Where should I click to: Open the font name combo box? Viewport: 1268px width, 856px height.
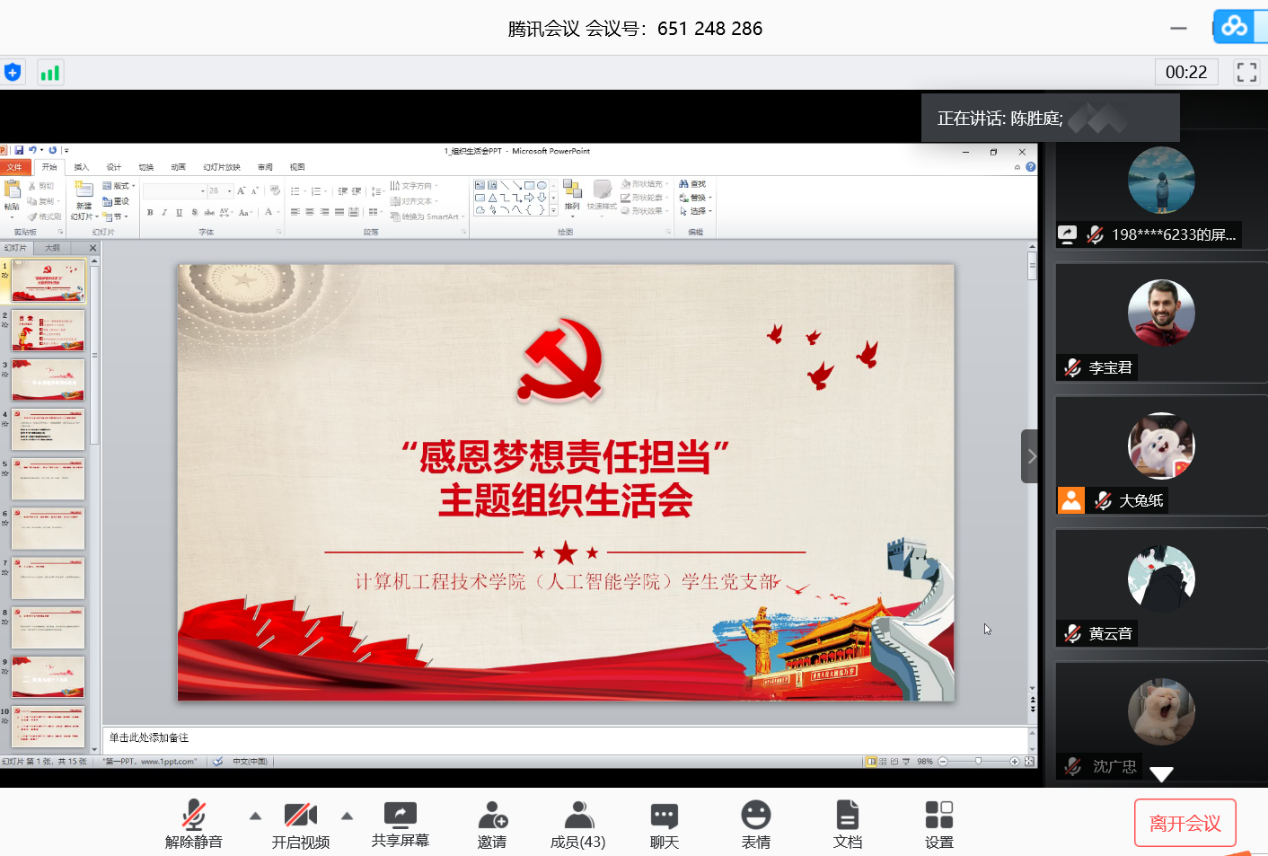174,190
